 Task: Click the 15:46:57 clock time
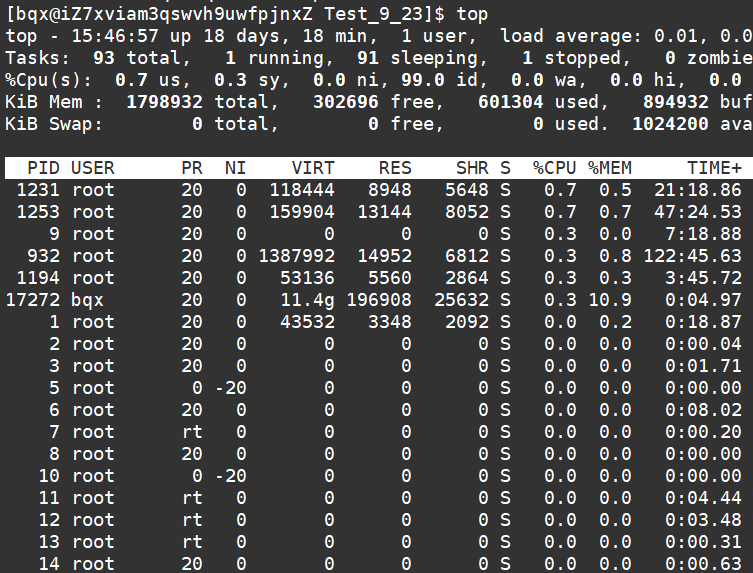(115, 36)
